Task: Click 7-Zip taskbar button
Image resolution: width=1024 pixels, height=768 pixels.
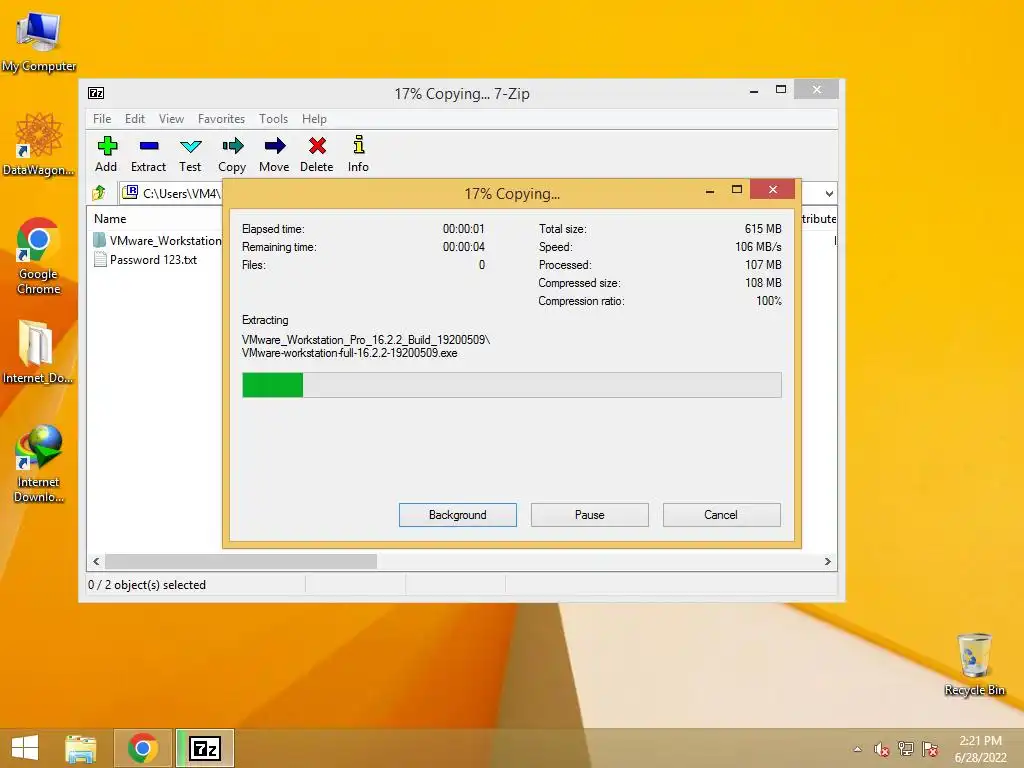Action: (x=204, y=748)
